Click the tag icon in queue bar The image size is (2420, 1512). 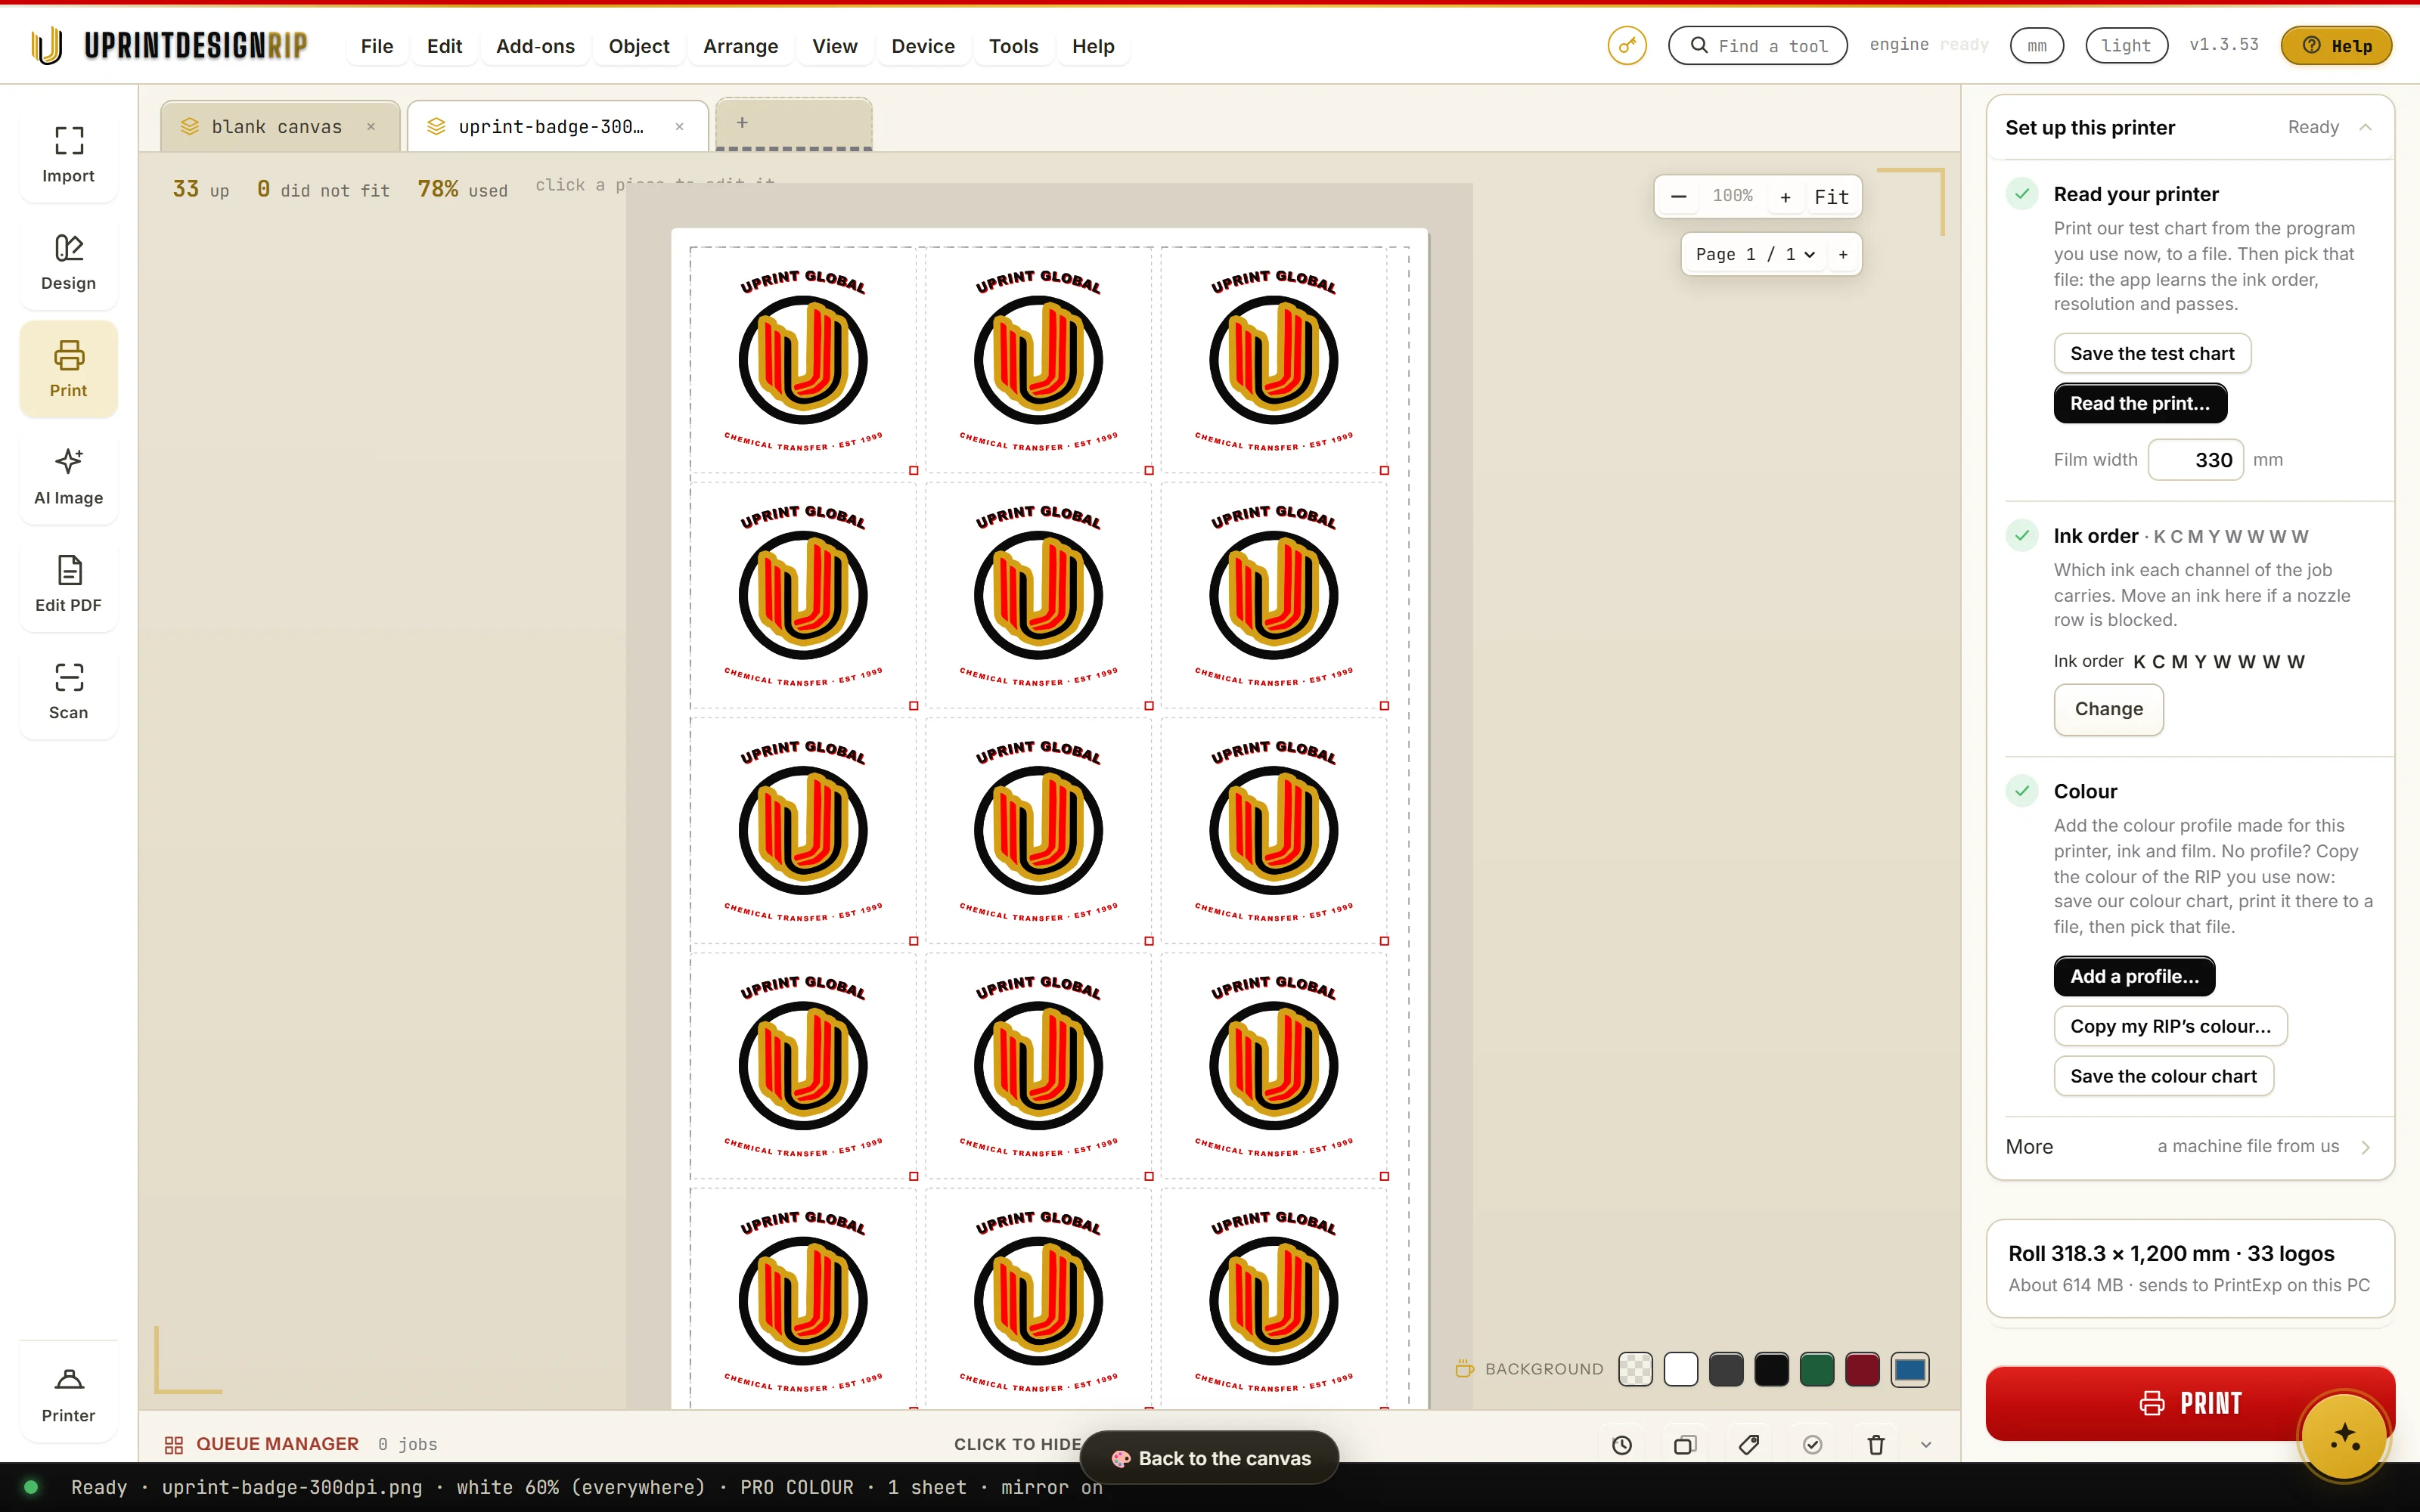[1749, 1444]
